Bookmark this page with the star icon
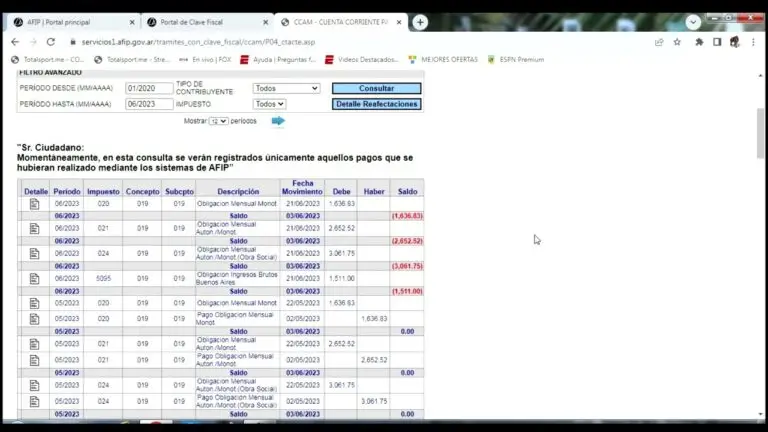The width and height of the screenshot is (768, 432). point(677,42)
